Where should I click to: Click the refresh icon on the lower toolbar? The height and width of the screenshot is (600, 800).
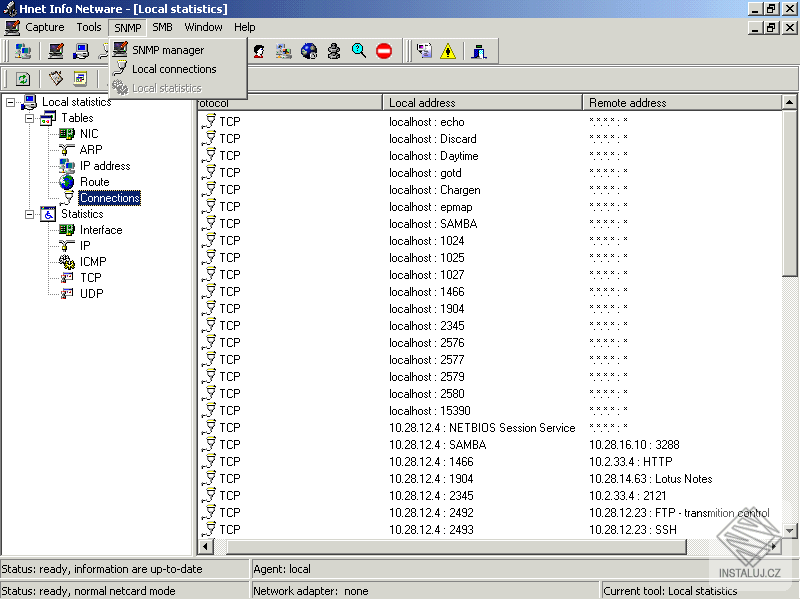coord(23,79)
